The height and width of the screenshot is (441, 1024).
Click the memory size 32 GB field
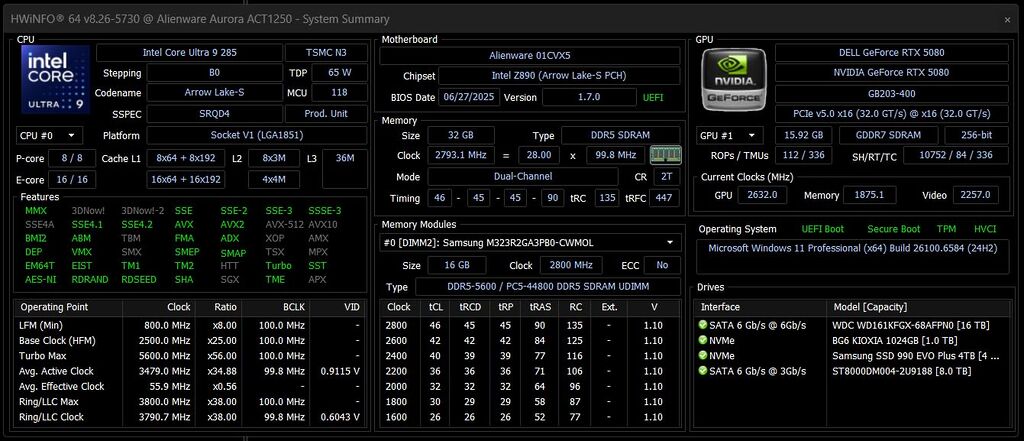point(460,135)
